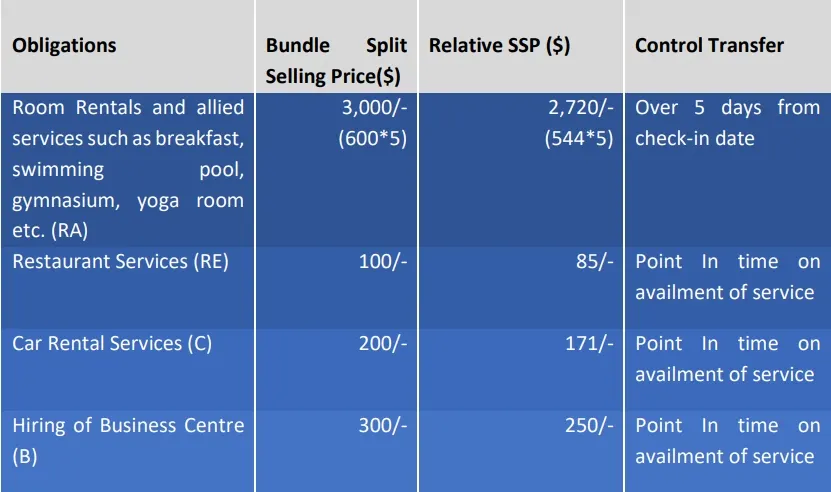Viewport: 831px width, 492px height.
Task: Select Control Transfer cell in Restaurant Services row
Action: [727, 277]
